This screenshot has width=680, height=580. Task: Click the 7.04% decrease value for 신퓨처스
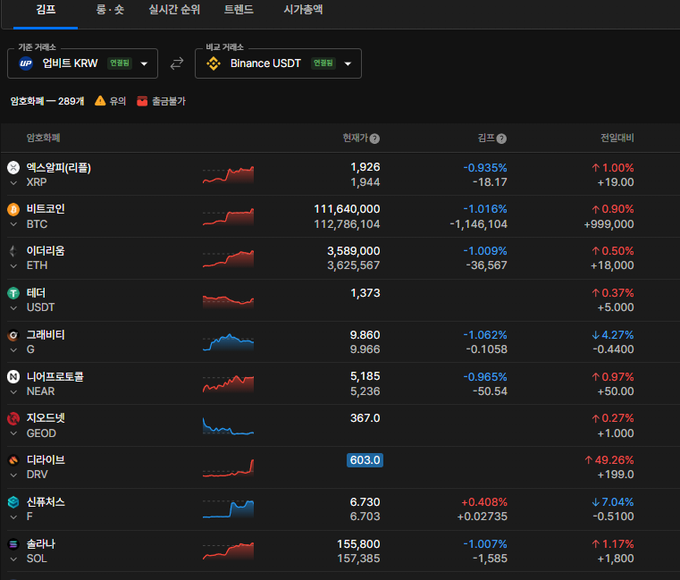613,502
